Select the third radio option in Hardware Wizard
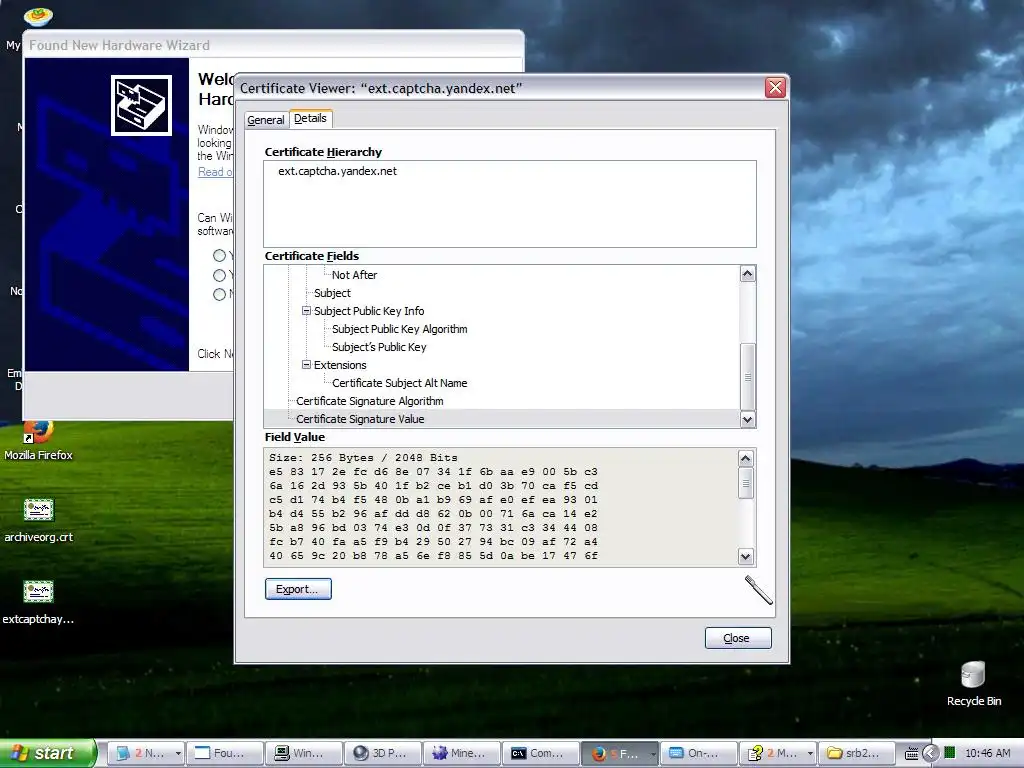This screenshot has width=1024, height=768. click(219, 294)
